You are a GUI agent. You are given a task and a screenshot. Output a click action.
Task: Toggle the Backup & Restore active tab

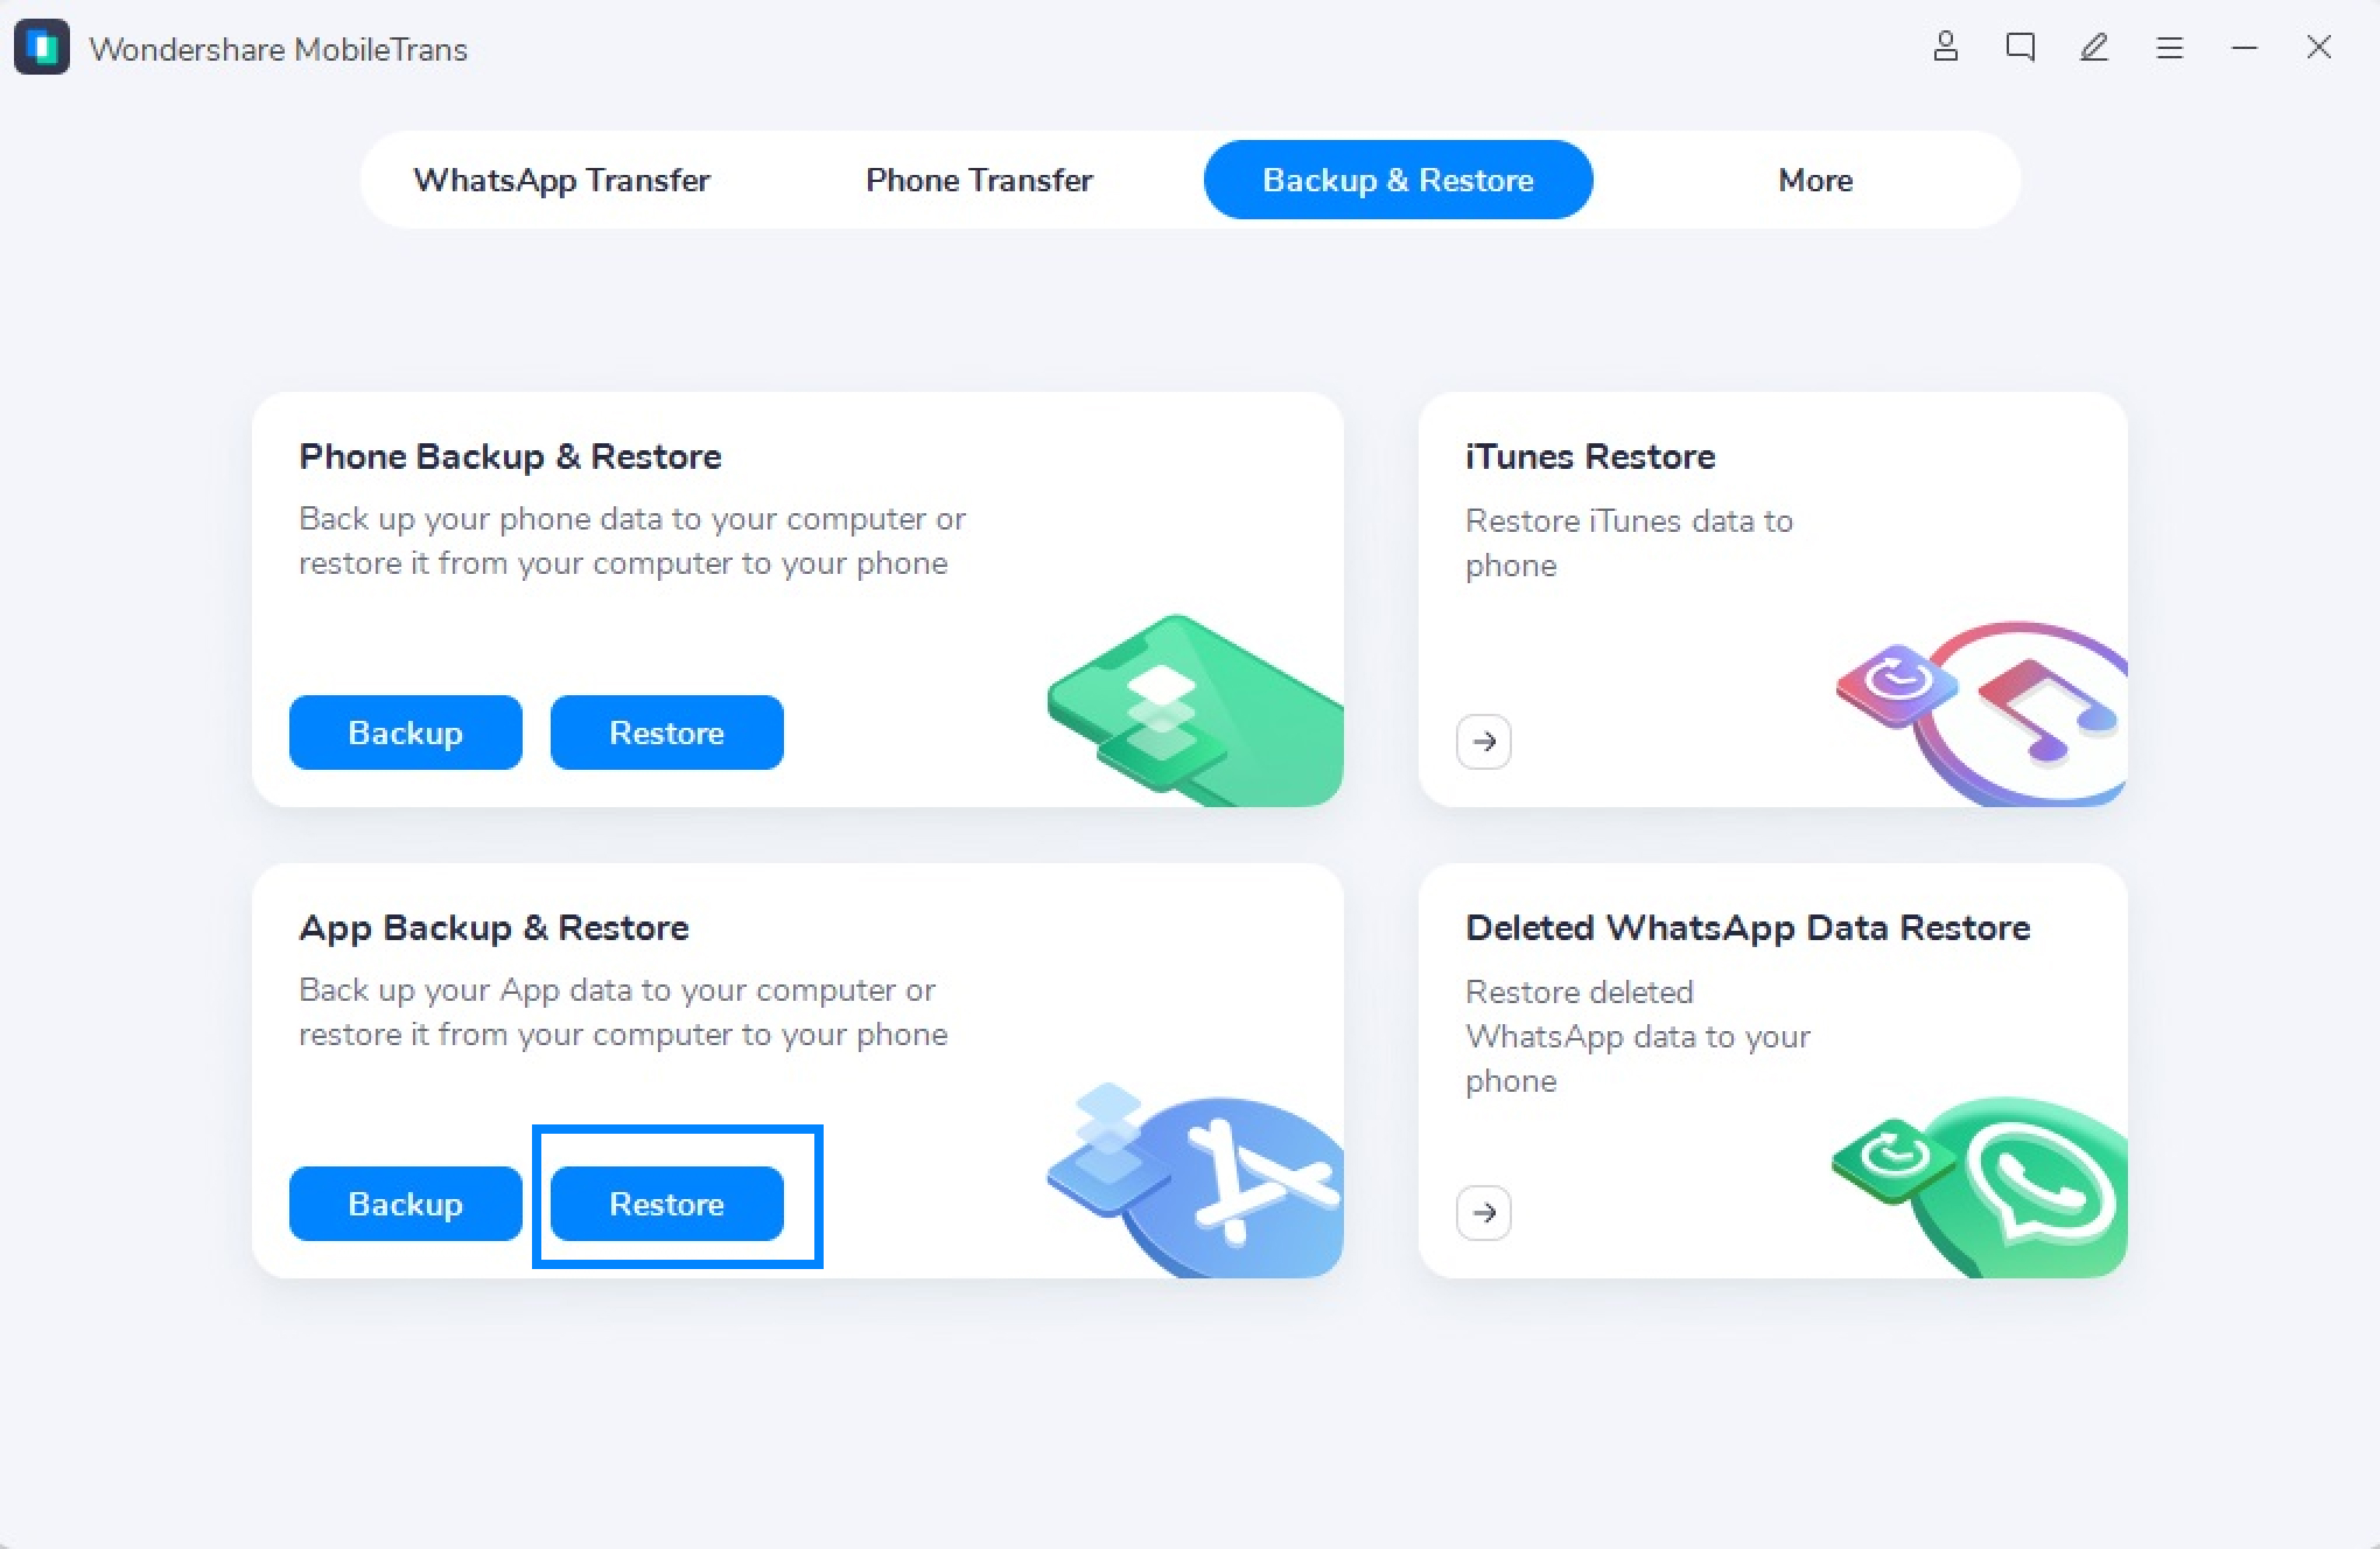pyautogui.click(x=1398, y=180)
